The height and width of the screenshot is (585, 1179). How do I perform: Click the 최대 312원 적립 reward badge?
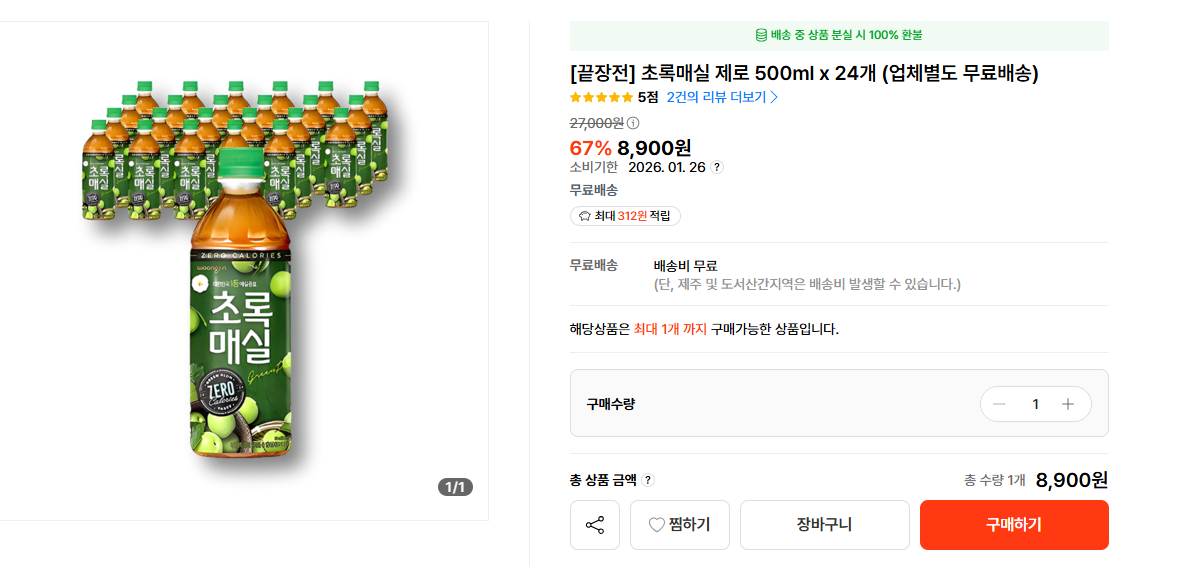(x=625, y=216)
